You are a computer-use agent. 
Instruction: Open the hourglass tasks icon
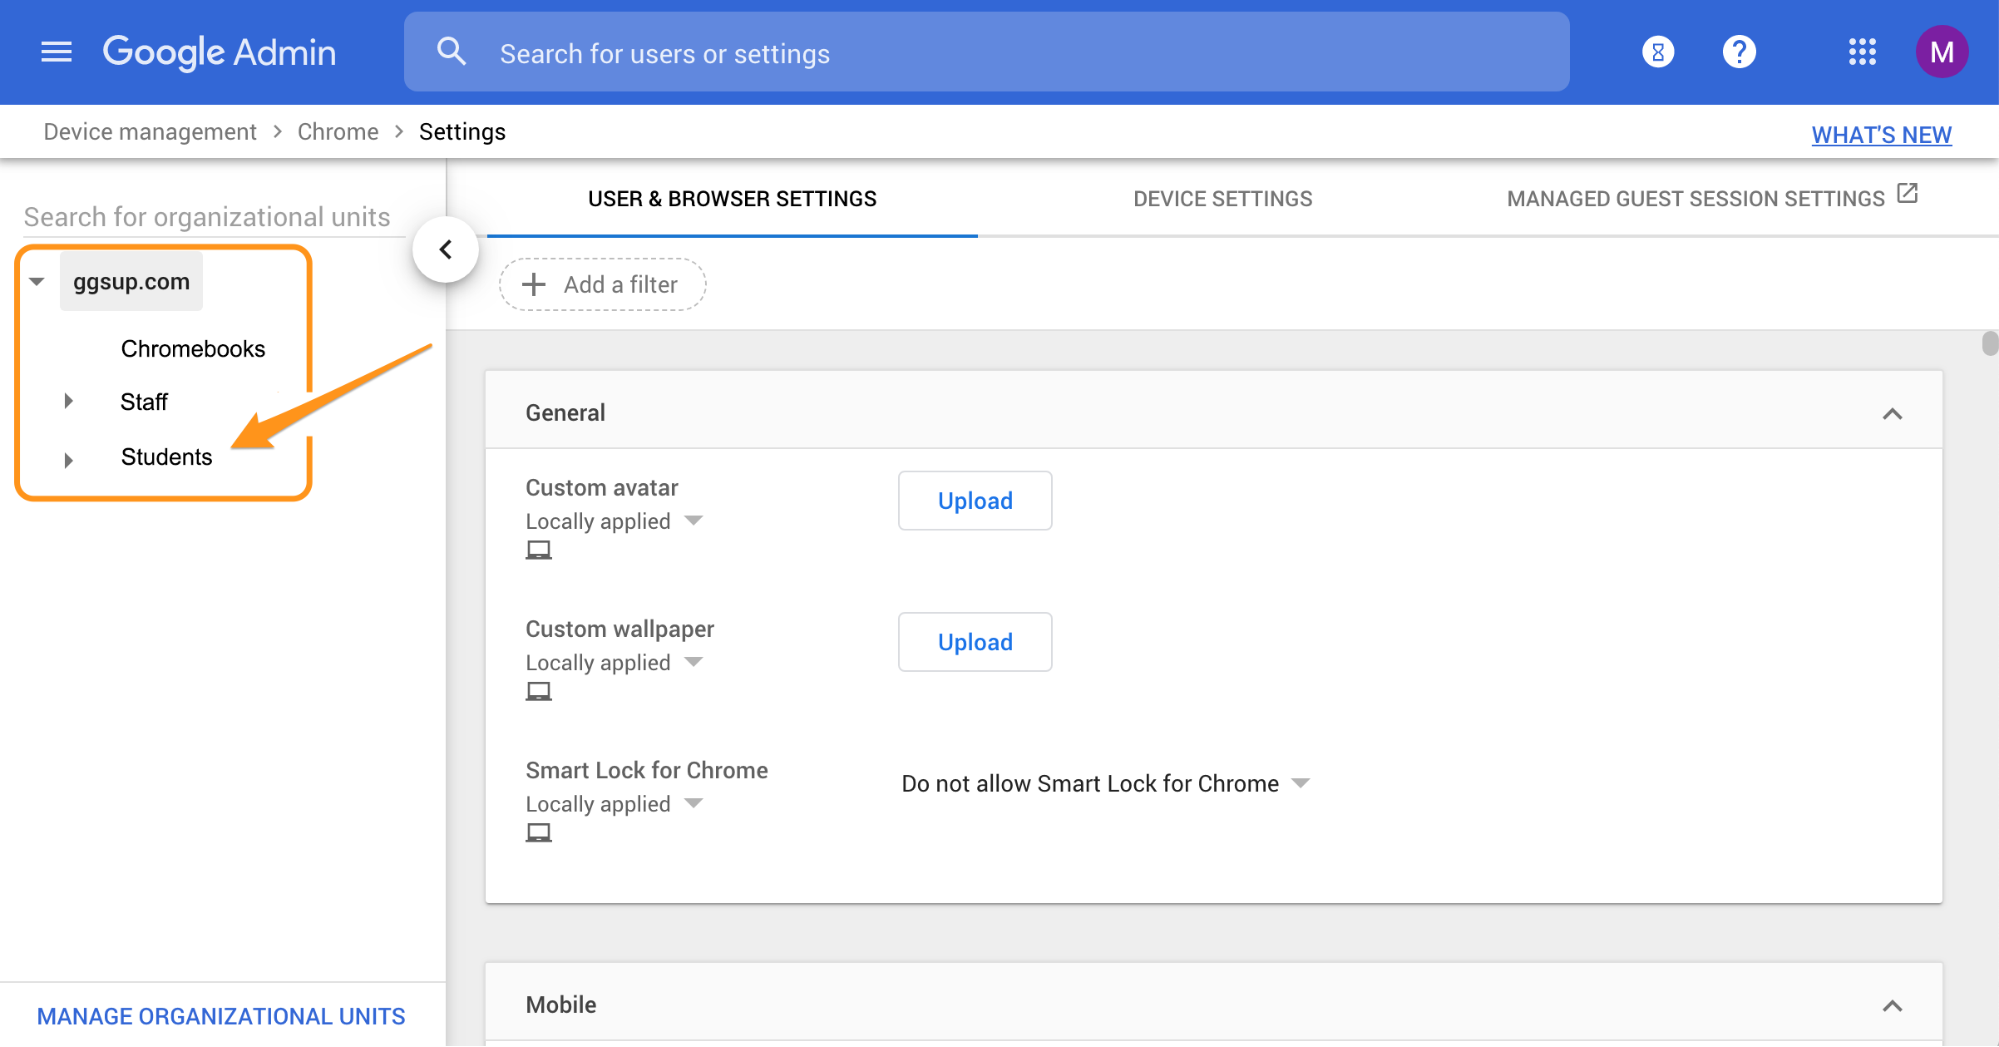click(x=1658, y=52)
